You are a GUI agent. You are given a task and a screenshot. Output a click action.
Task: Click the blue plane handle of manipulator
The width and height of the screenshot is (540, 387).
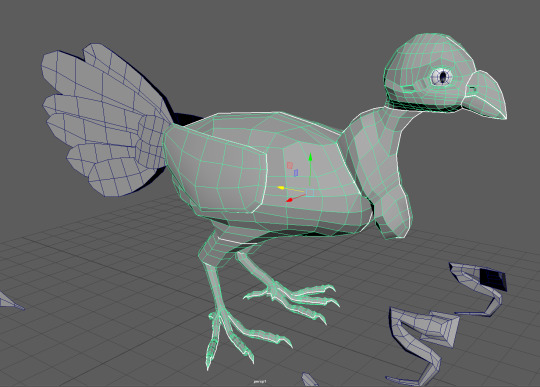point(296,173)
